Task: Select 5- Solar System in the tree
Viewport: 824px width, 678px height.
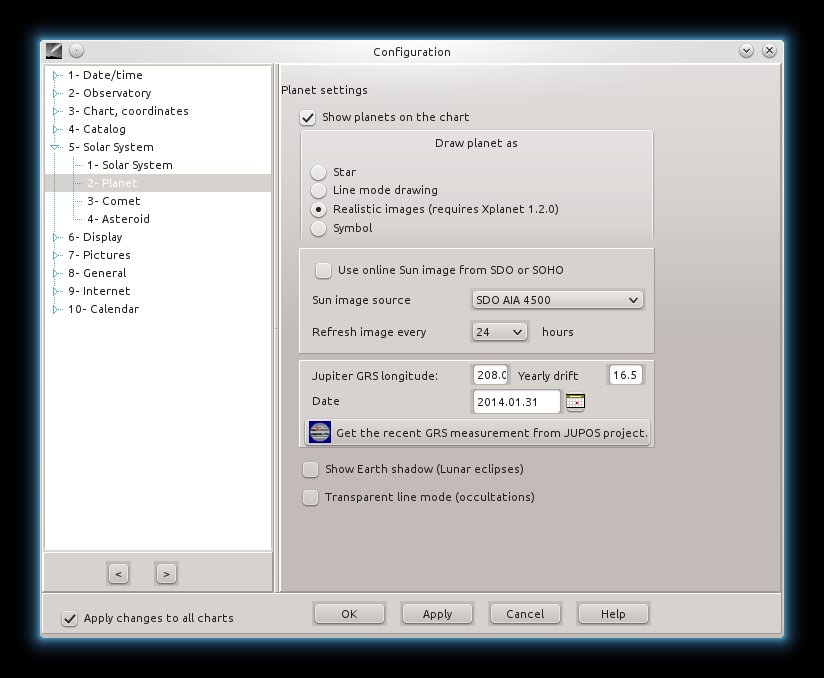Action: point(111,147)
